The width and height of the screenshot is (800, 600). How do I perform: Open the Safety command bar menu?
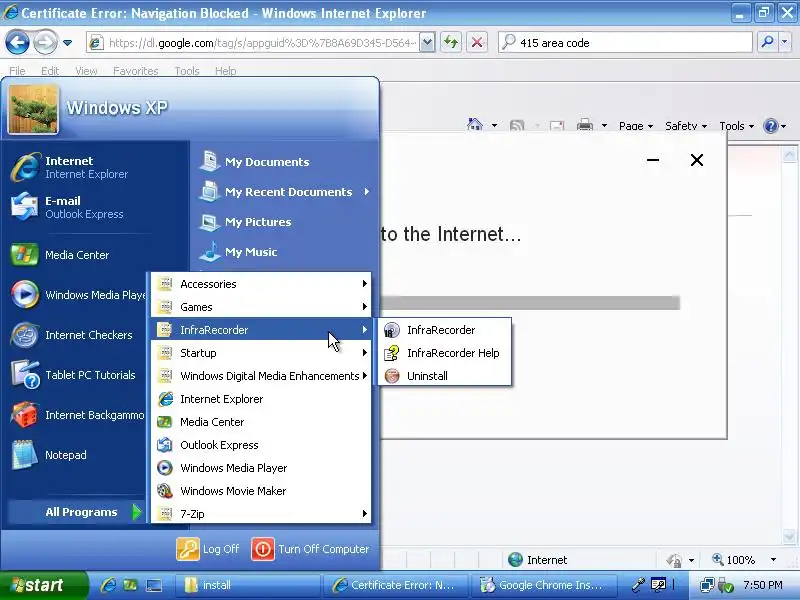tap(686, 126)
